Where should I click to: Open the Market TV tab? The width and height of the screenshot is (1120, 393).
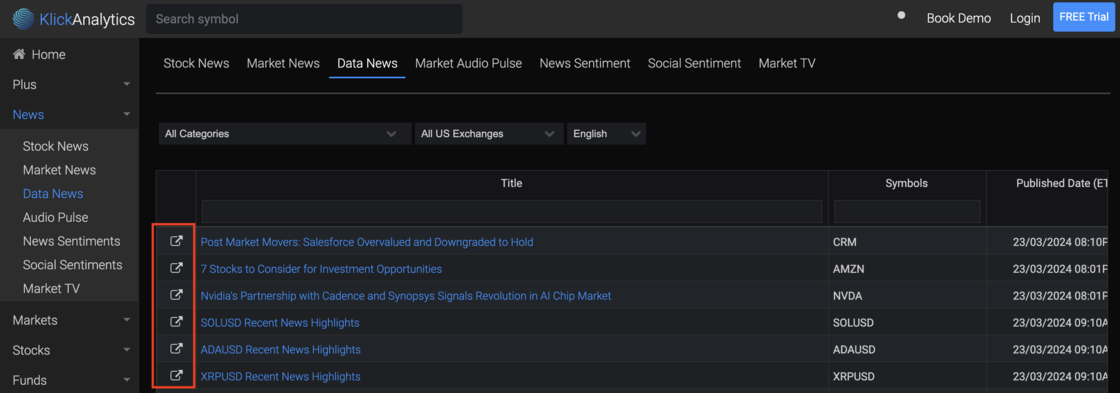tap(787, 64)
